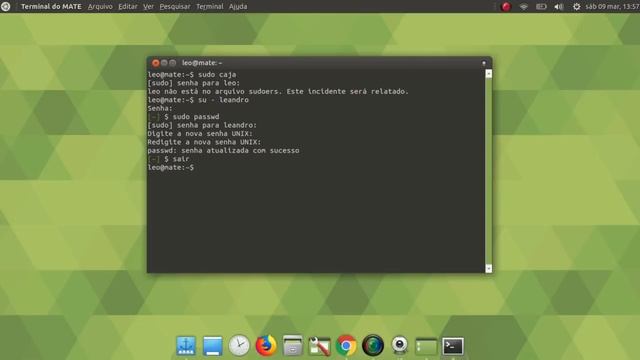
Task: Launch Firefox from the dock
Action: [x=266, y=346]
